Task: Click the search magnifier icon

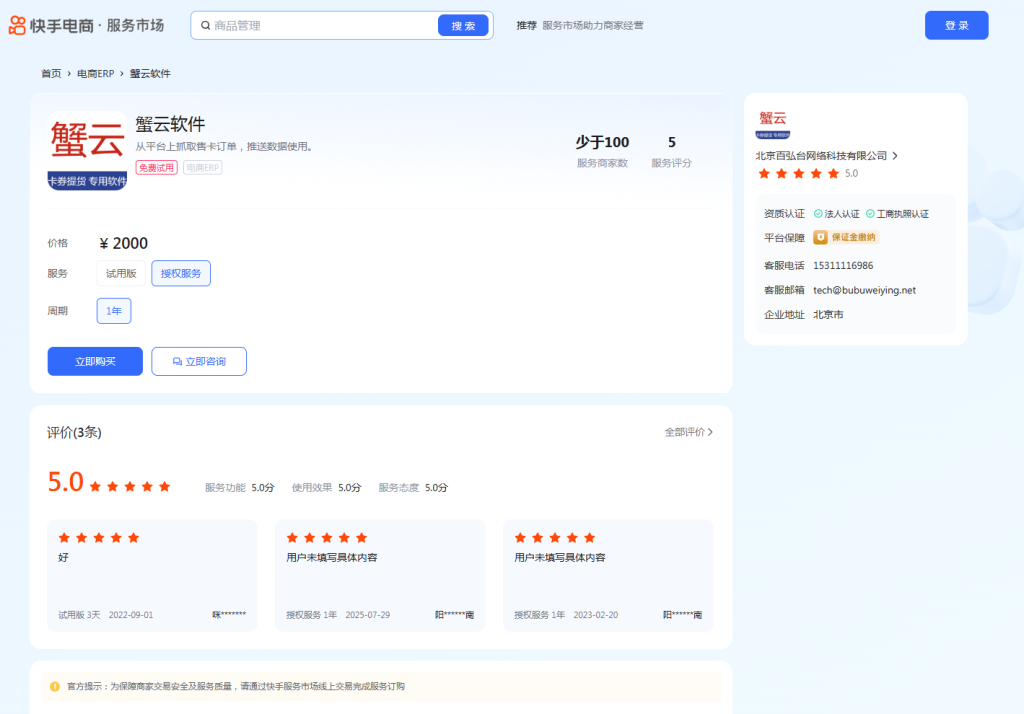Action: point(206,25)
